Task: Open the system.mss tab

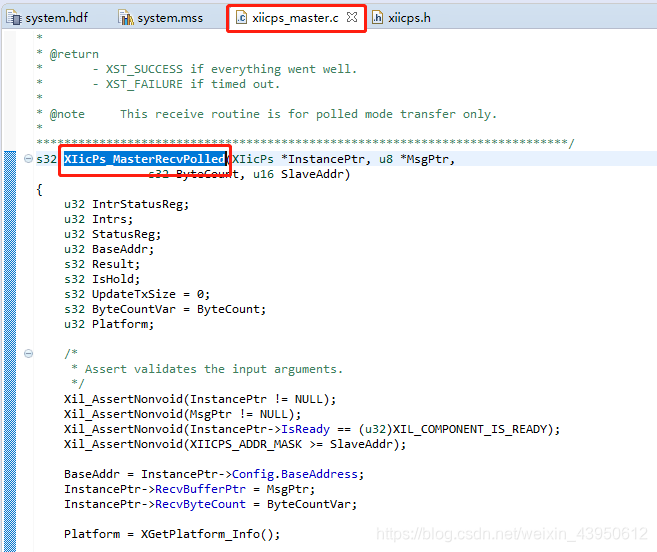Action: [160, 18]
